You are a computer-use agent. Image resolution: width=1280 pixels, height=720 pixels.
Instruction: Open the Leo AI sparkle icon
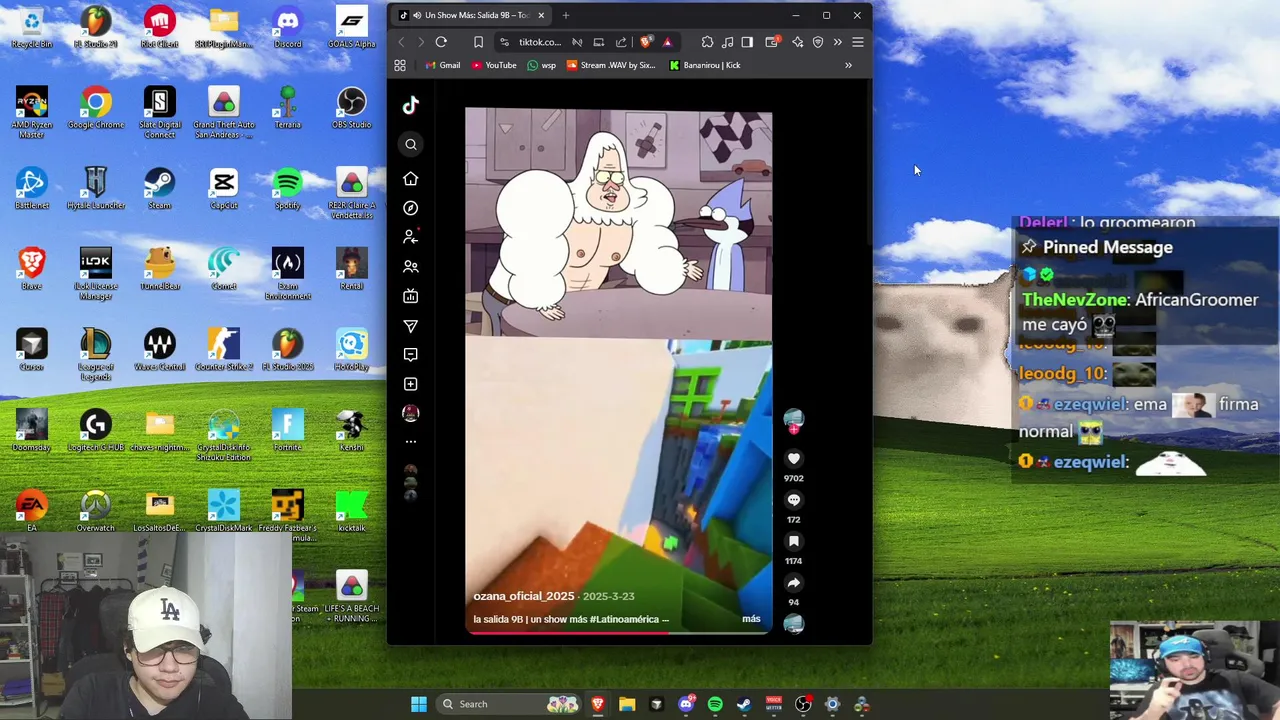[797, 42]
